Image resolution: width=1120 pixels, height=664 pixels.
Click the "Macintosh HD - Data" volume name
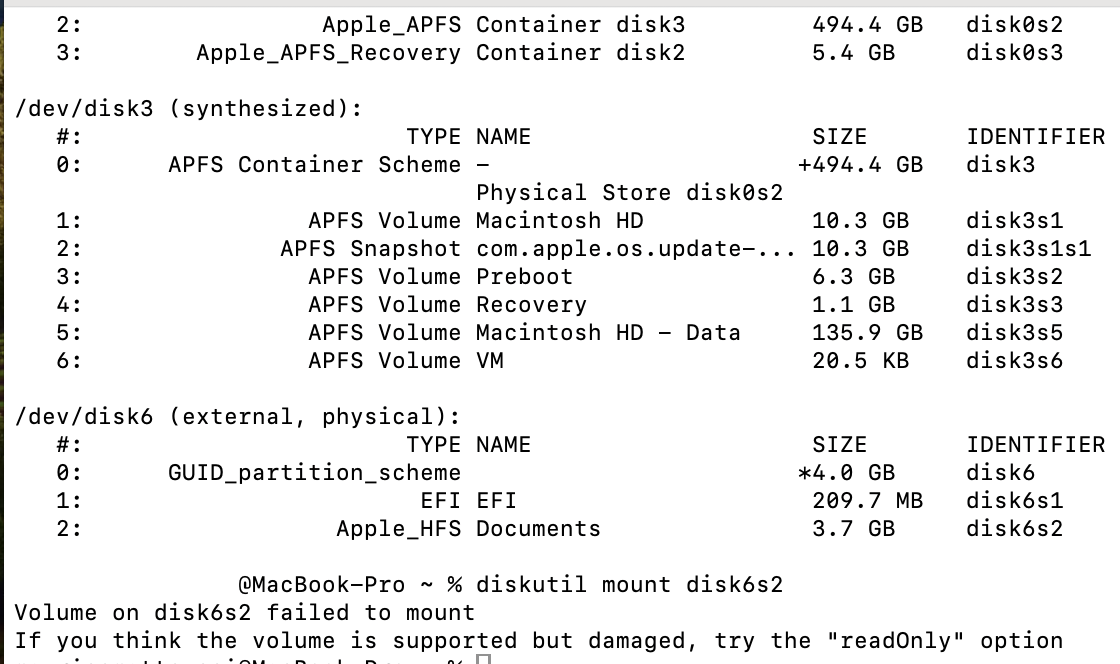pyautogui.click(x=608, y=333)
